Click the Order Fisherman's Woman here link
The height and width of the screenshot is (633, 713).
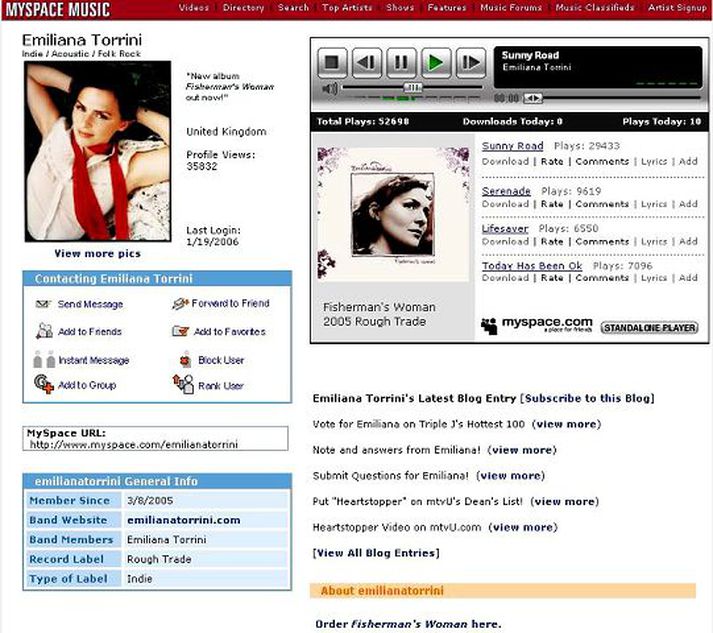(x=408, y=624)
